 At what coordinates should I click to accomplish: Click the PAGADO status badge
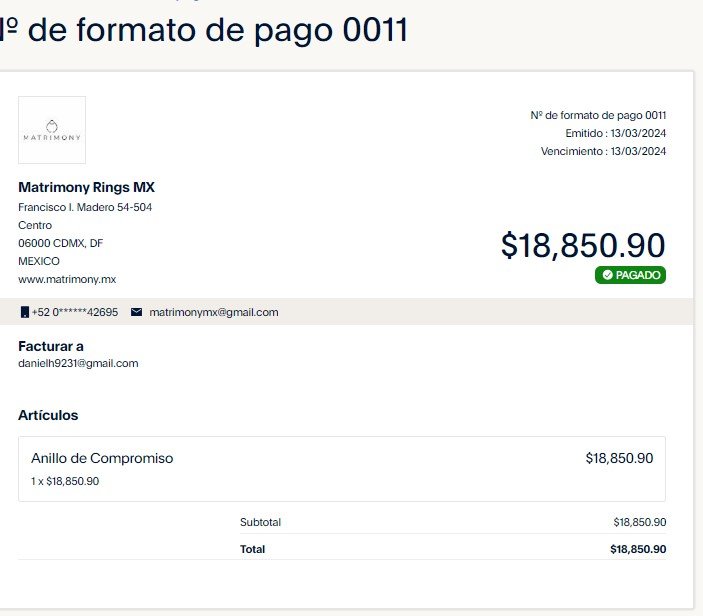pyautogui.click(x=630, y=275)
